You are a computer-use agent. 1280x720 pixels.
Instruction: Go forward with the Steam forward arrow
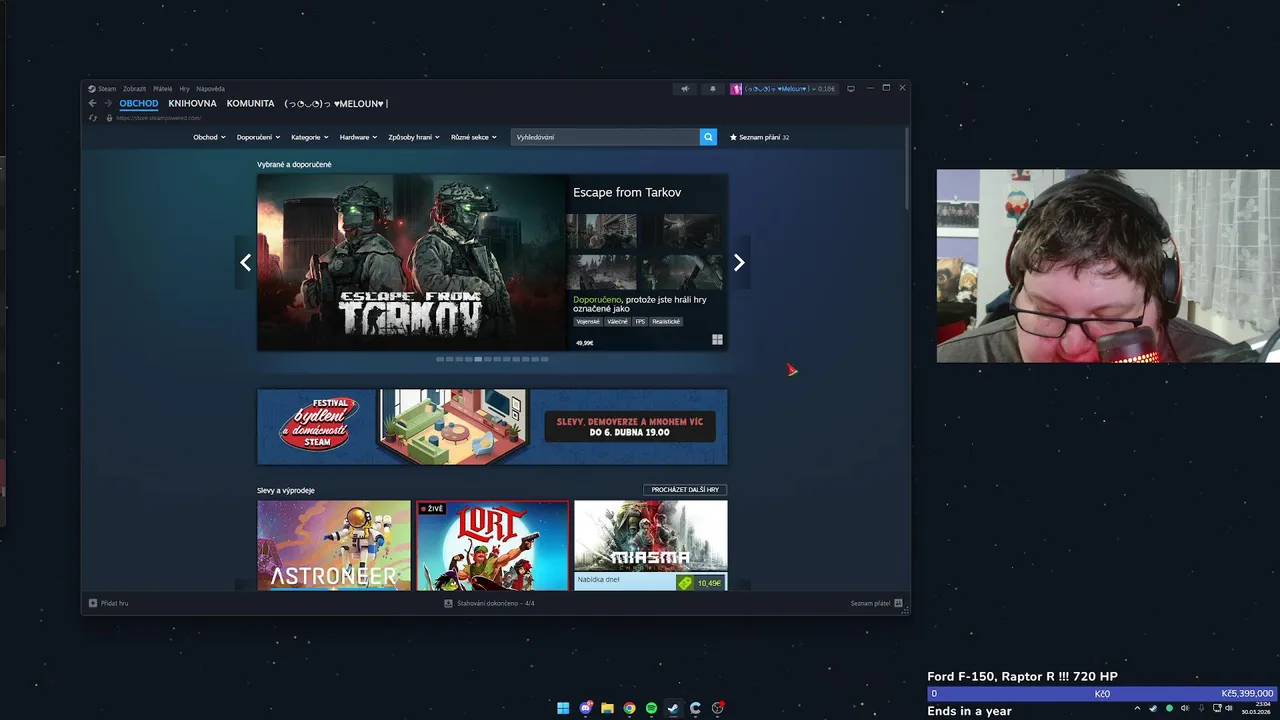click(108, 103)
